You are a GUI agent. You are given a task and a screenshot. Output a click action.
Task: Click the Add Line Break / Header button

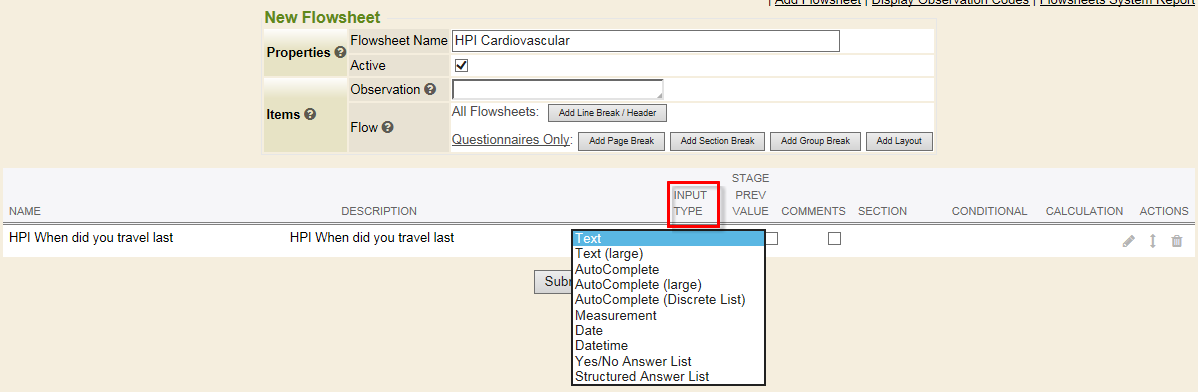click(x=607, y=113)
